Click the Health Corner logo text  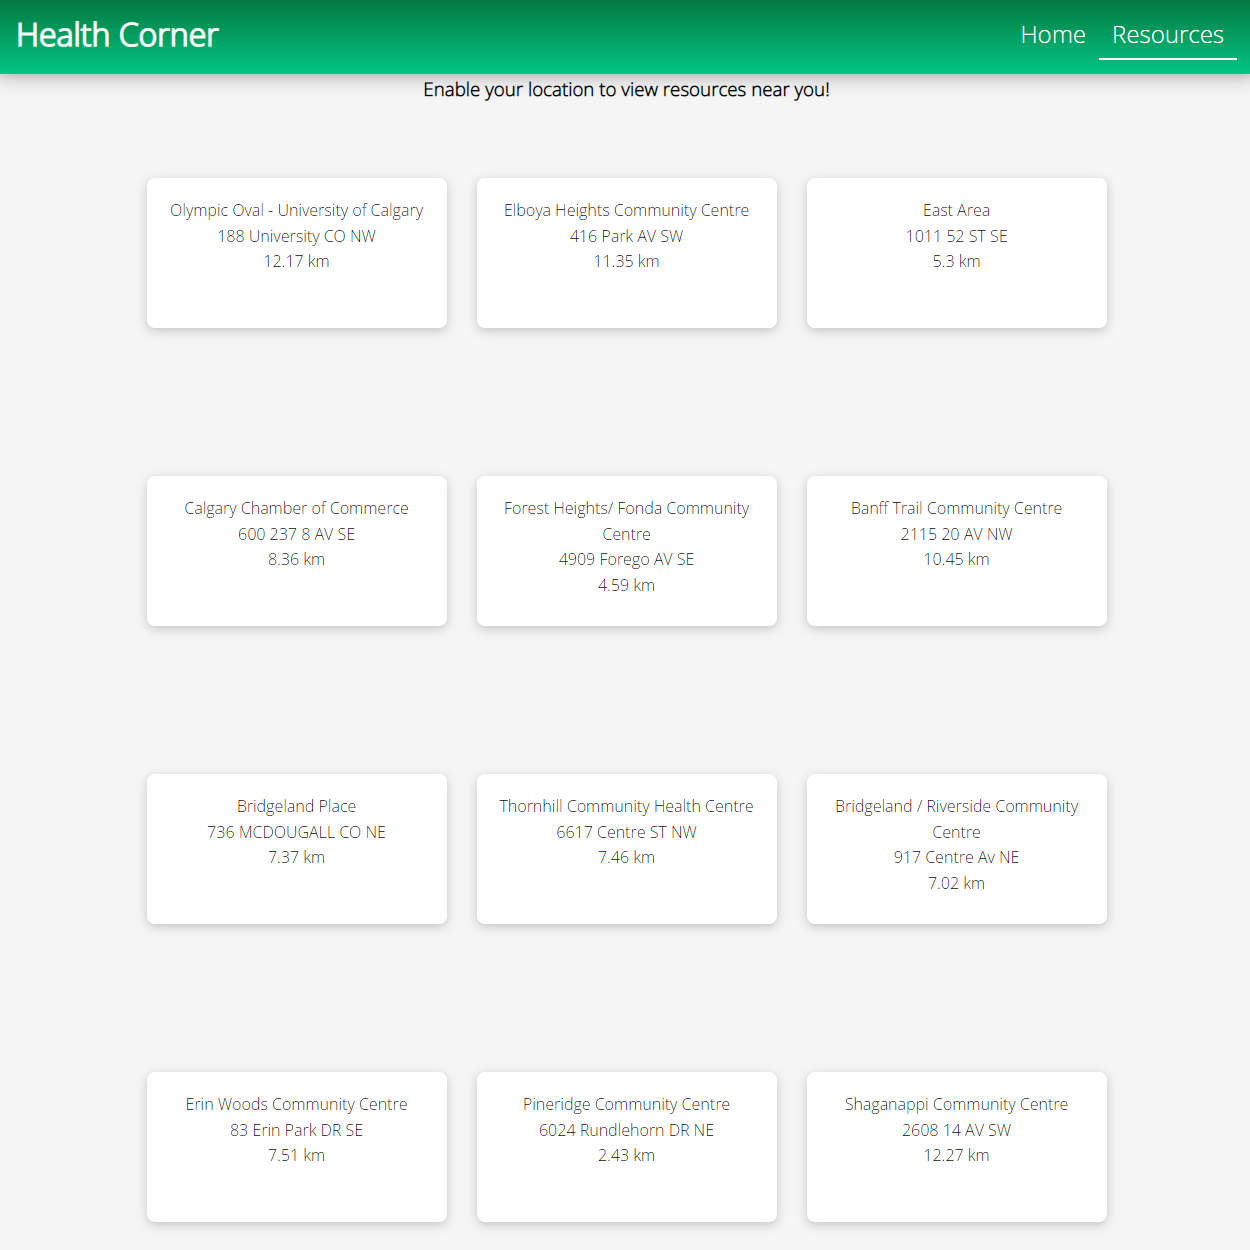click(x=116, y=34)
